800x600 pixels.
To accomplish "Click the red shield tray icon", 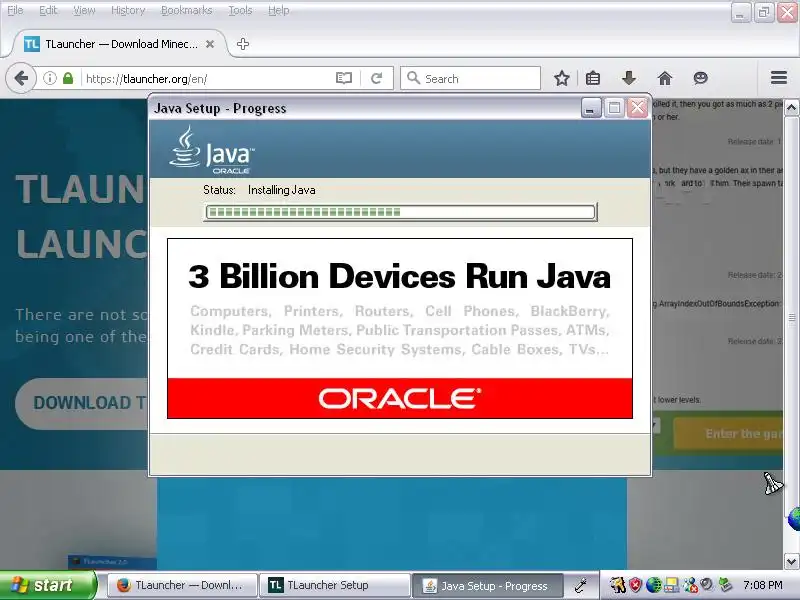I will 635,585.
